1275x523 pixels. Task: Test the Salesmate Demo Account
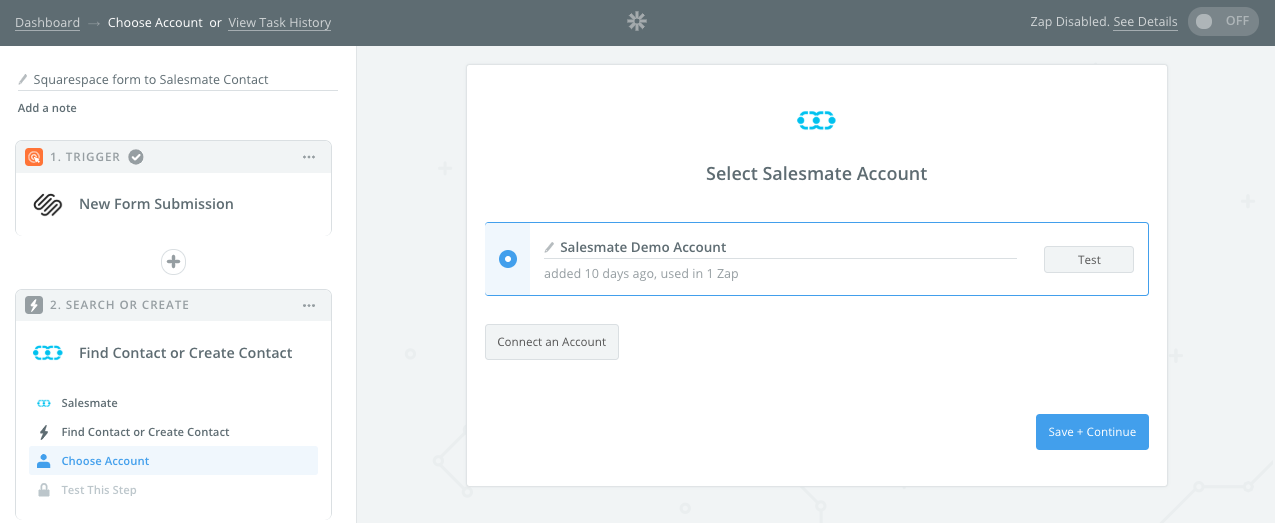coord(1089,260)
